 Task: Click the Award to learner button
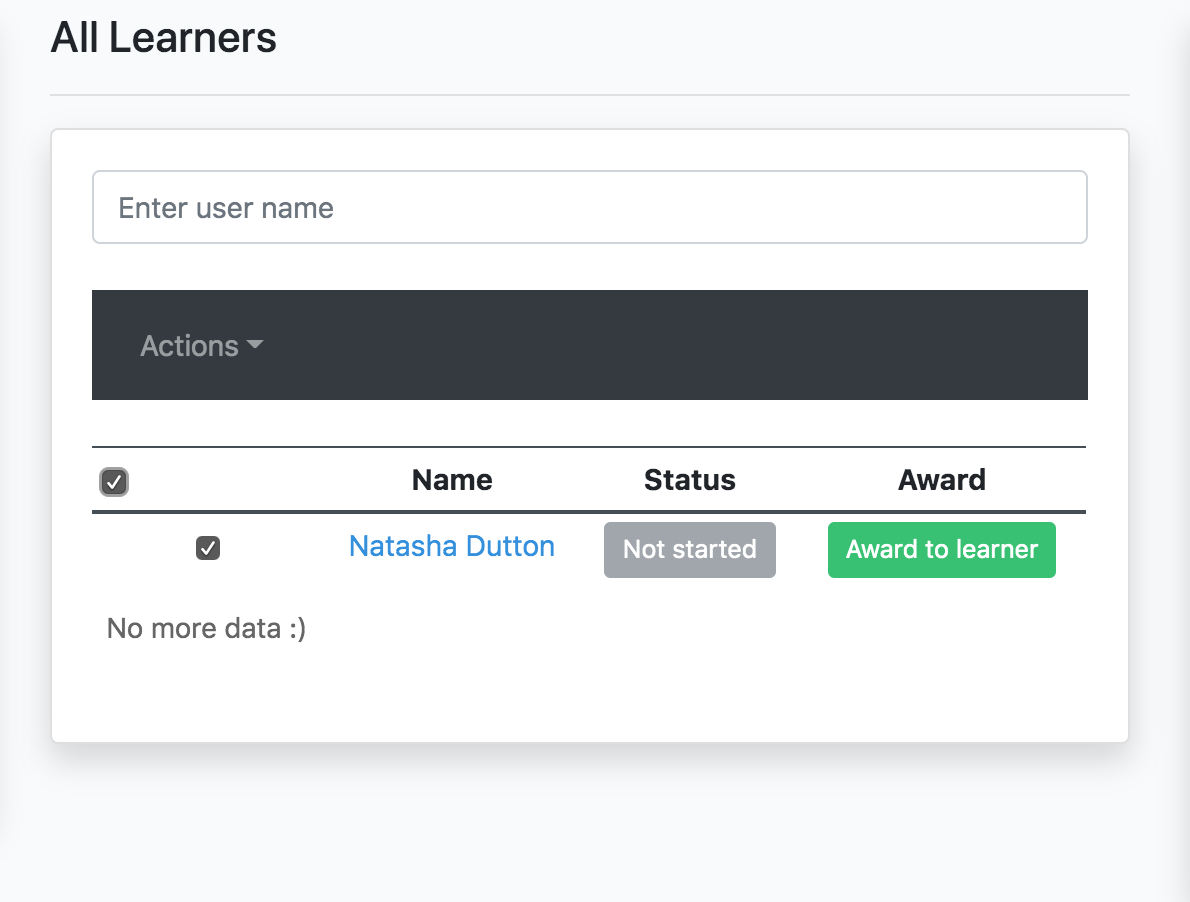point(942,549)
